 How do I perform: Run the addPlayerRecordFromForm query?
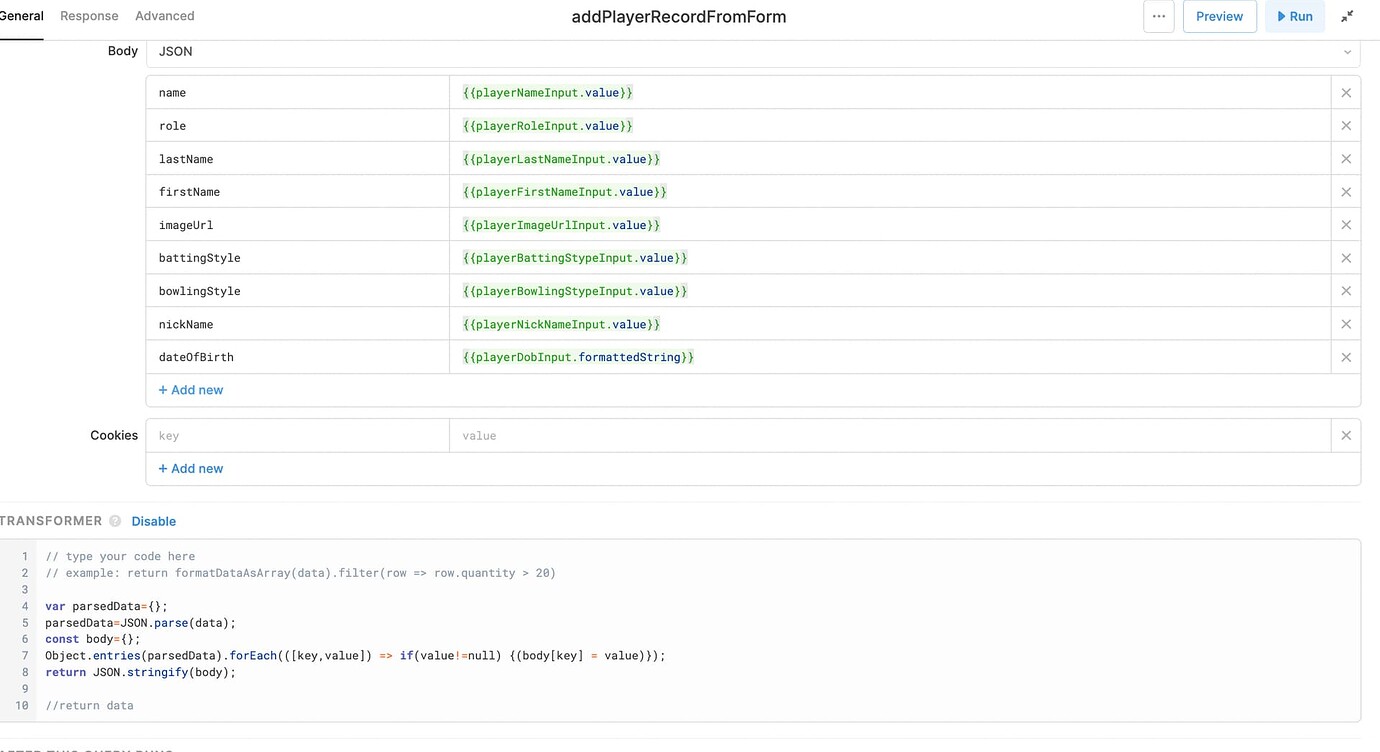tap(1294, 16)
